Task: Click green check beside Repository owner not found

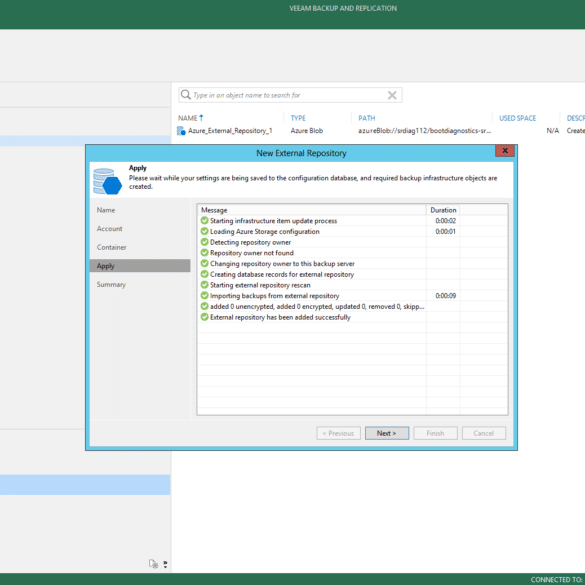Action: point(204,253)
